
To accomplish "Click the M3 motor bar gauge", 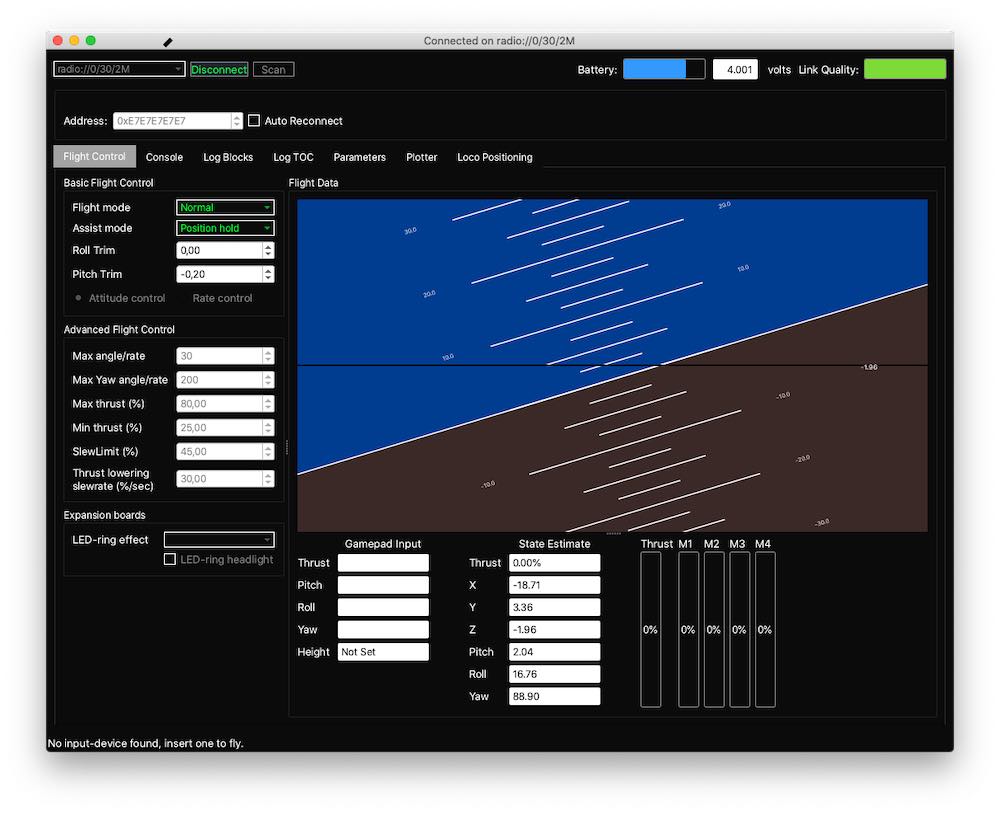I will (739, 629).
